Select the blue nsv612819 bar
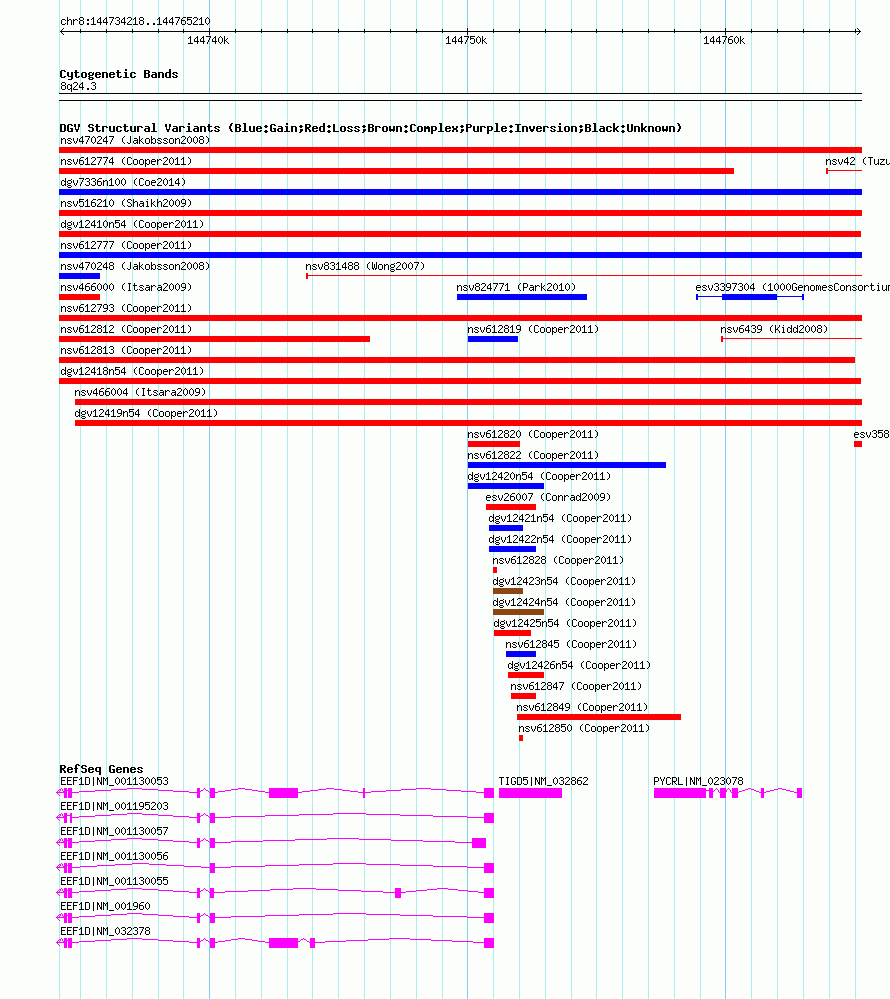This screenshot has height=999, width=890. coord(492,339)
